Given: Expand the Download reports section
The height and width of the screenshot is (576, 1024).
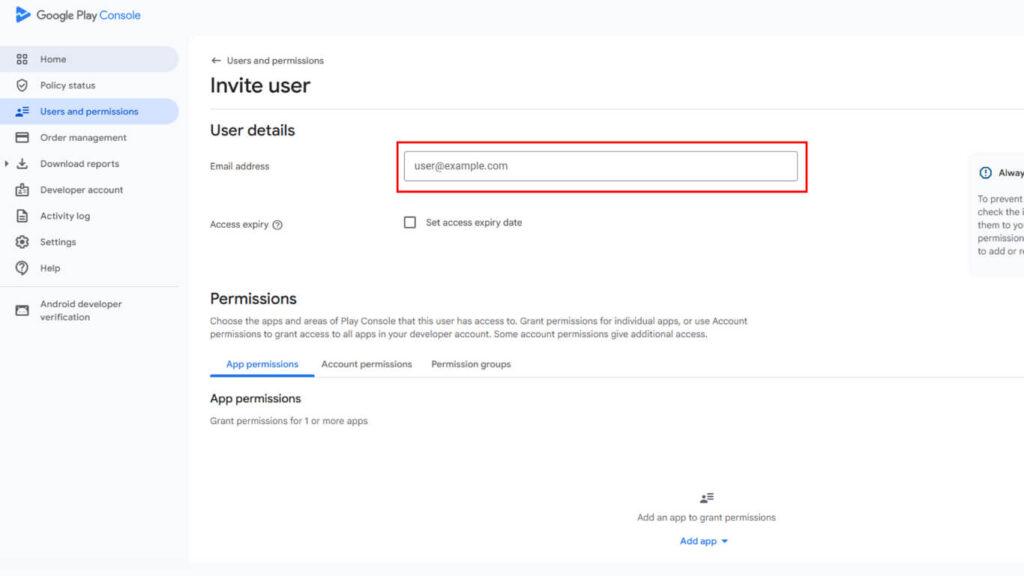Looking at the screenshot, I should (8, 163).
